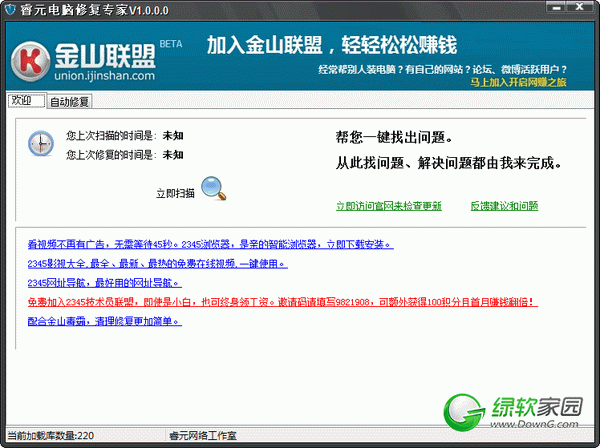Open 2345网址导航 link
600x448 pixels.
104,283
